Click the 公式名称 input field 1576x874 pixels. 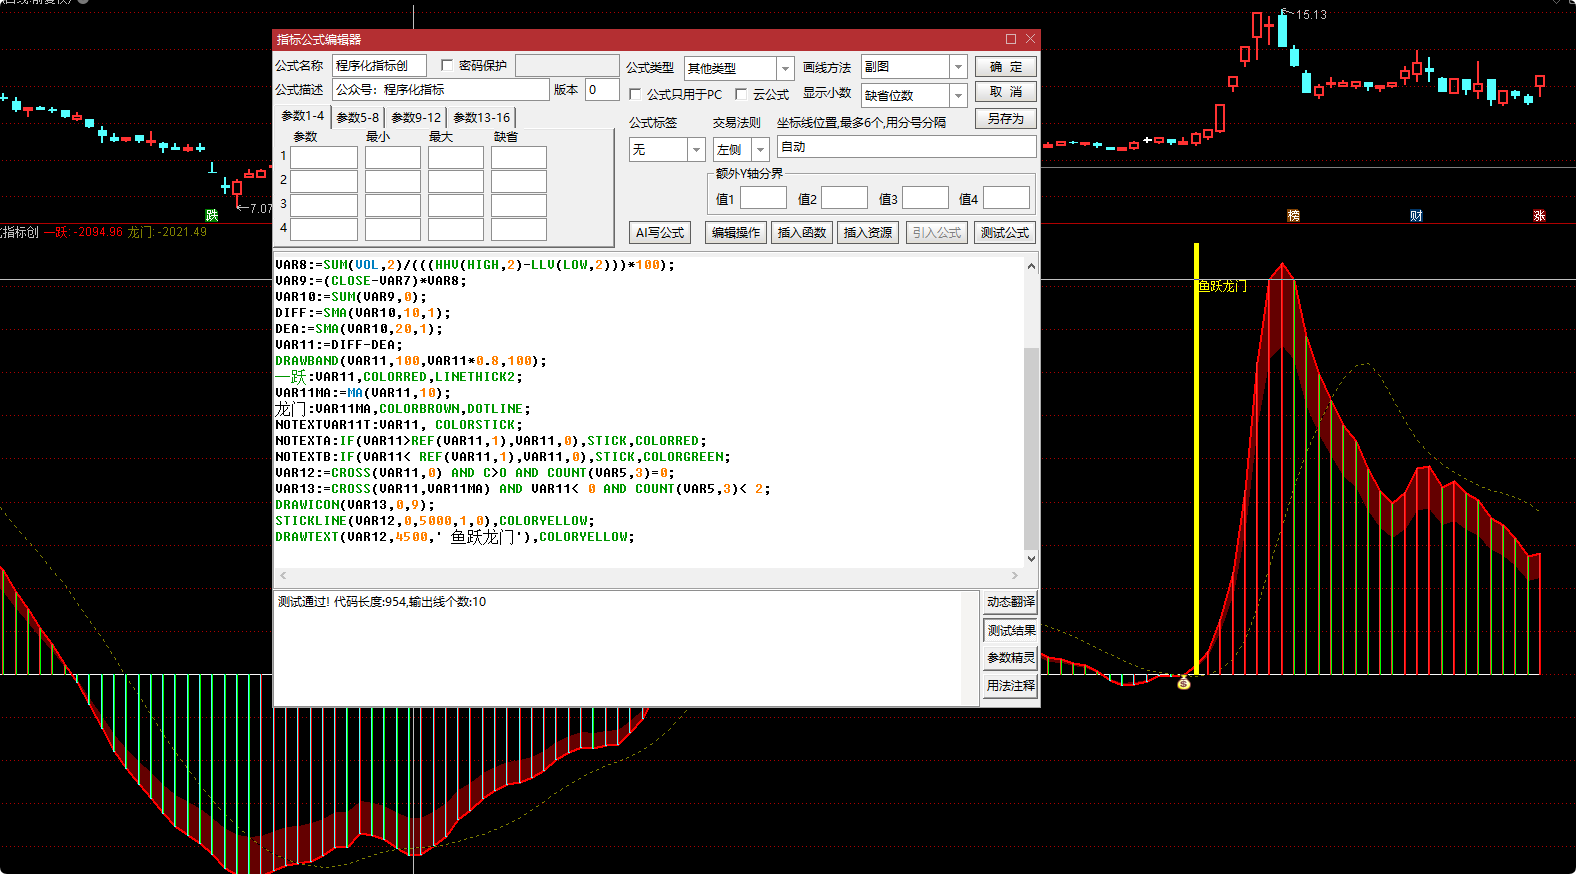[x=379, y=65]
